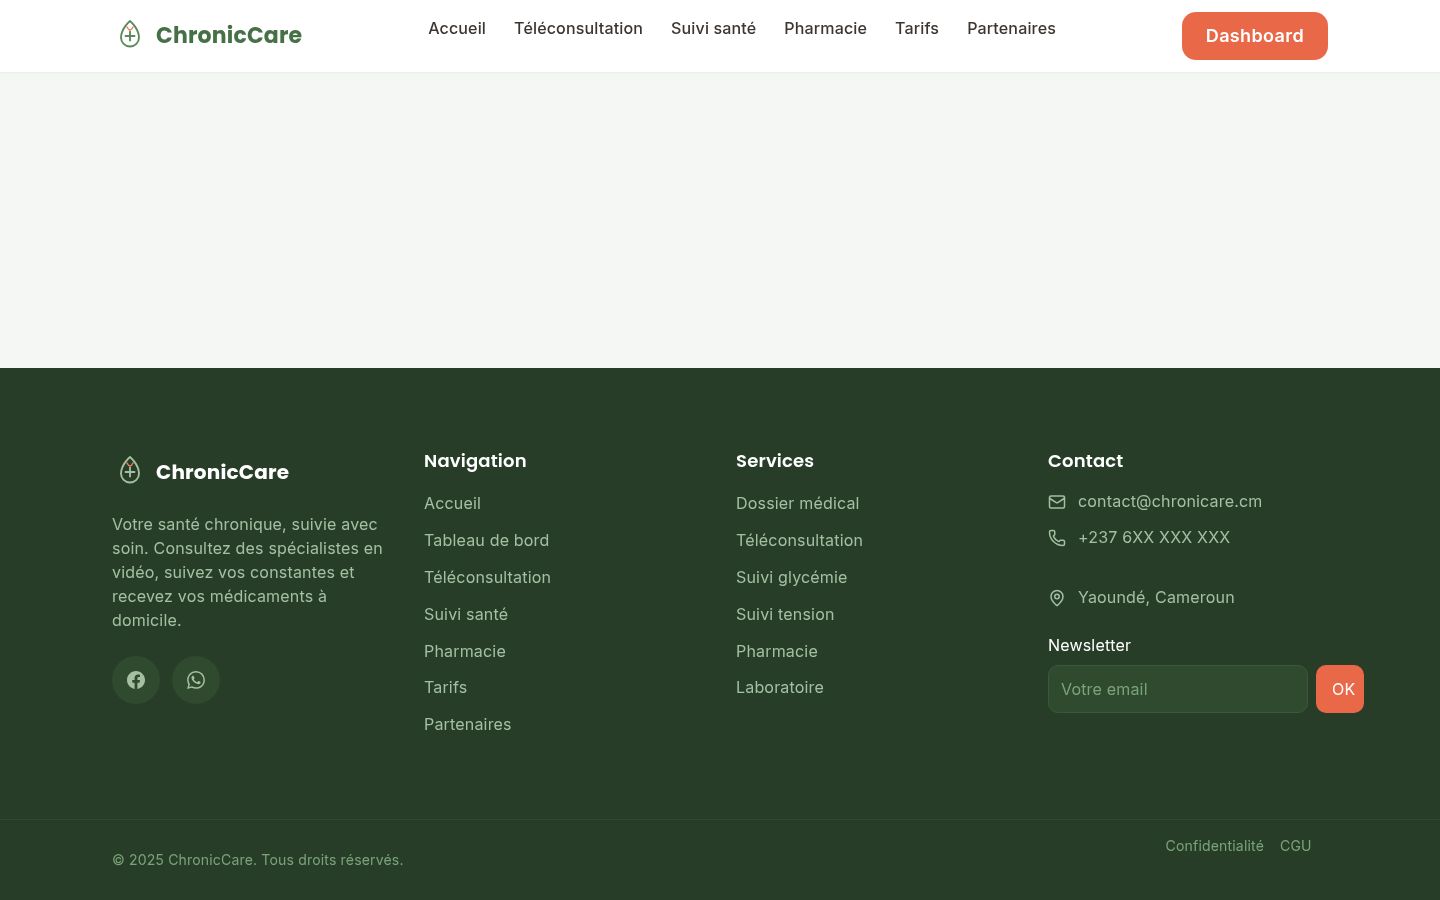The image size is (1440, 900).
Task: Click the phone icon beside +237 number
Action: point(1057,538)
